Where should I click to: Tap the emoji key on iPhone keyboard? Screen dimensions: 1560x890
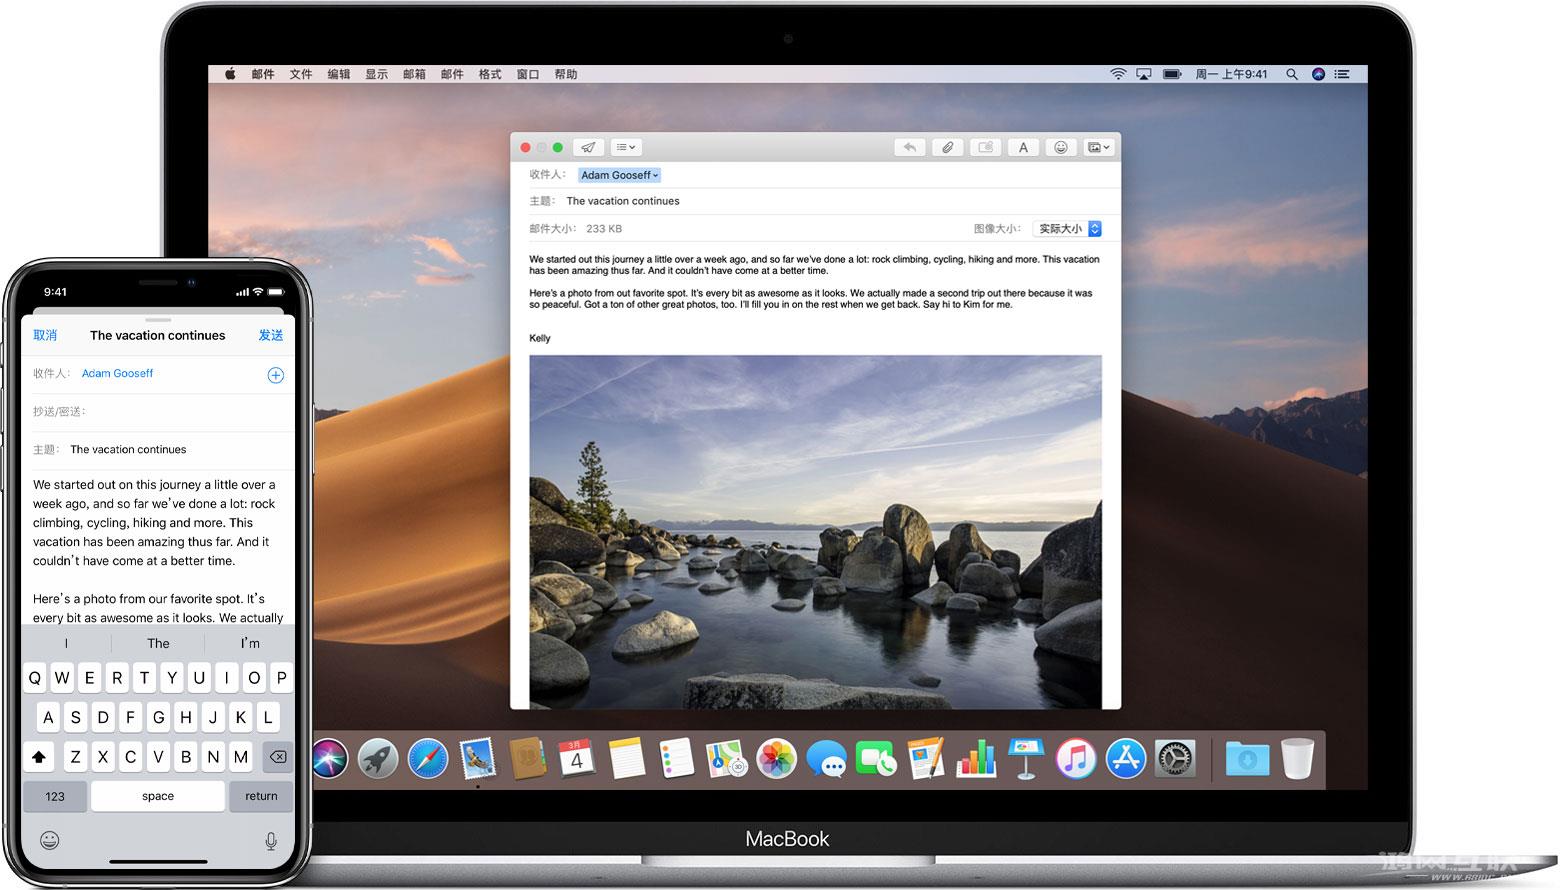click(48, 840)
